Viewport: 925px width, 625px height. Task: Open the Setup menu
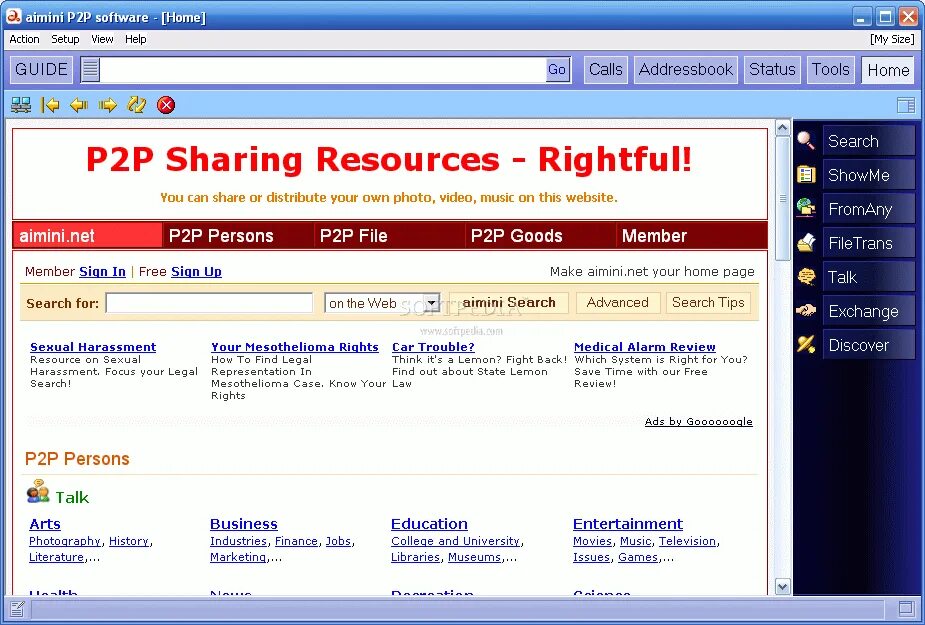pyautogui.click(x=65, y=39)
